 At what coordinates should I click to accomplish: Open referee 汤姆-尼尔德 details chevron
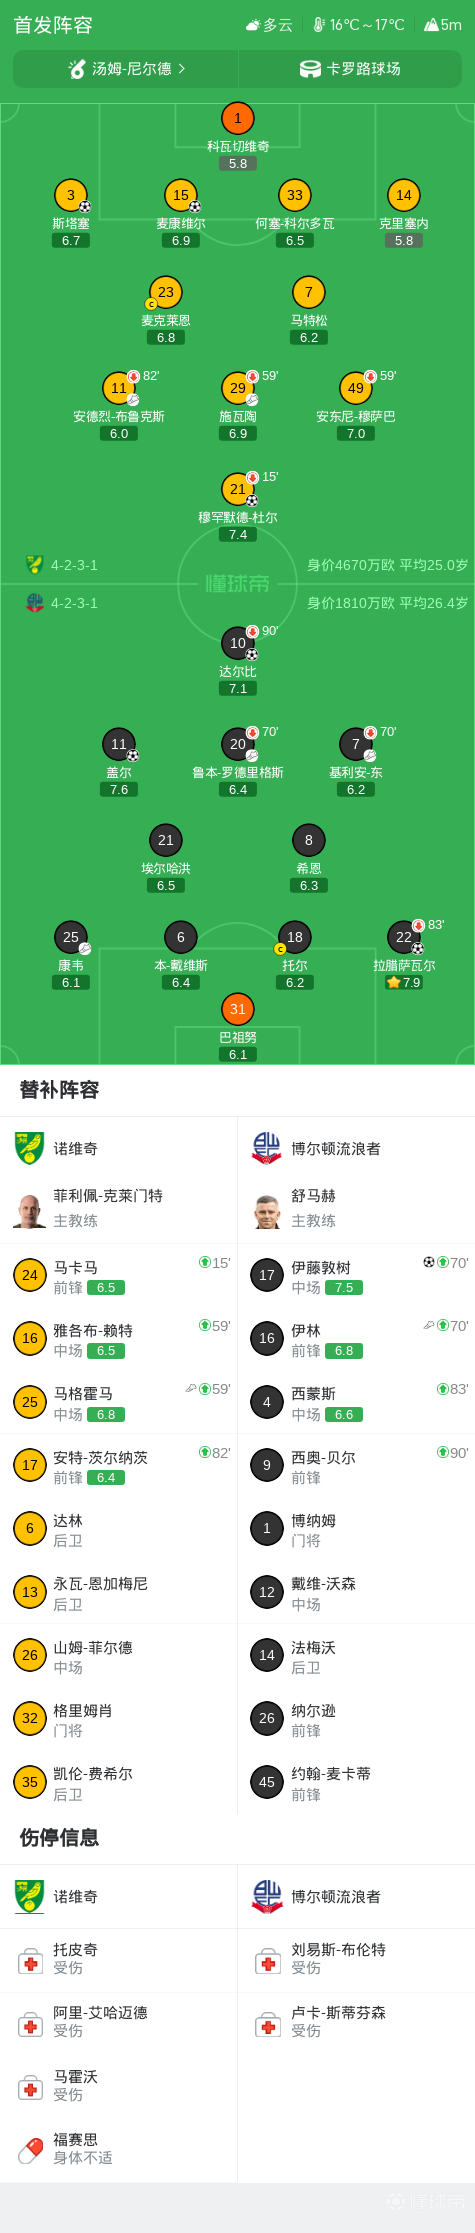tap(181, 69)
